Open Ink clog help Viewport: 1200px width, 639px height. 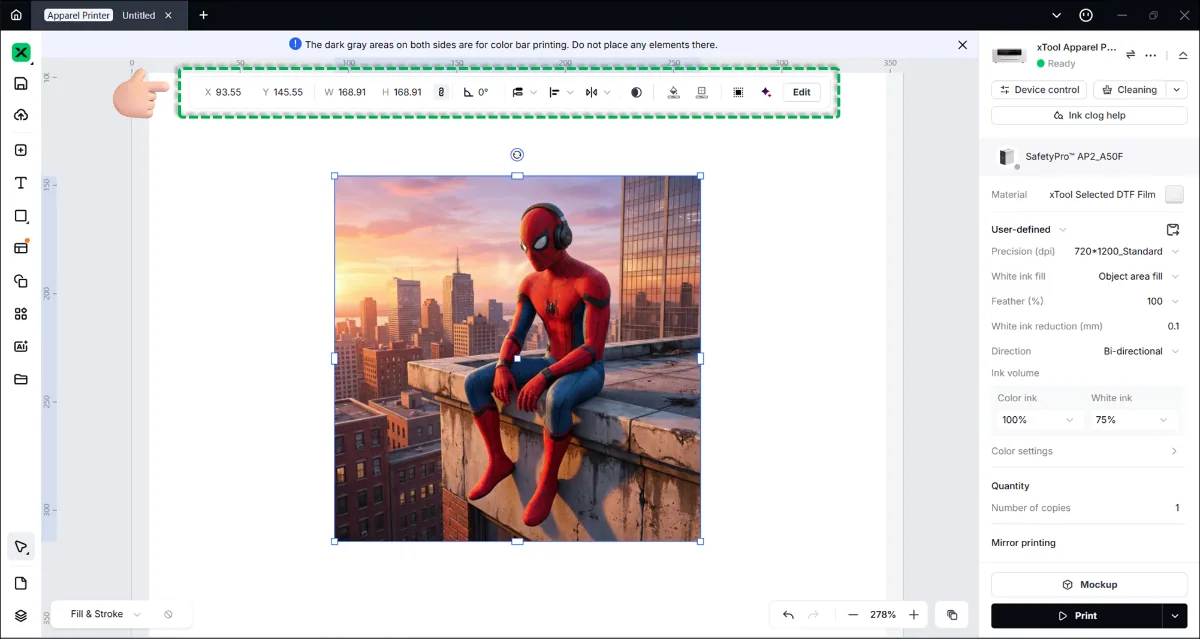point(1089,115)
